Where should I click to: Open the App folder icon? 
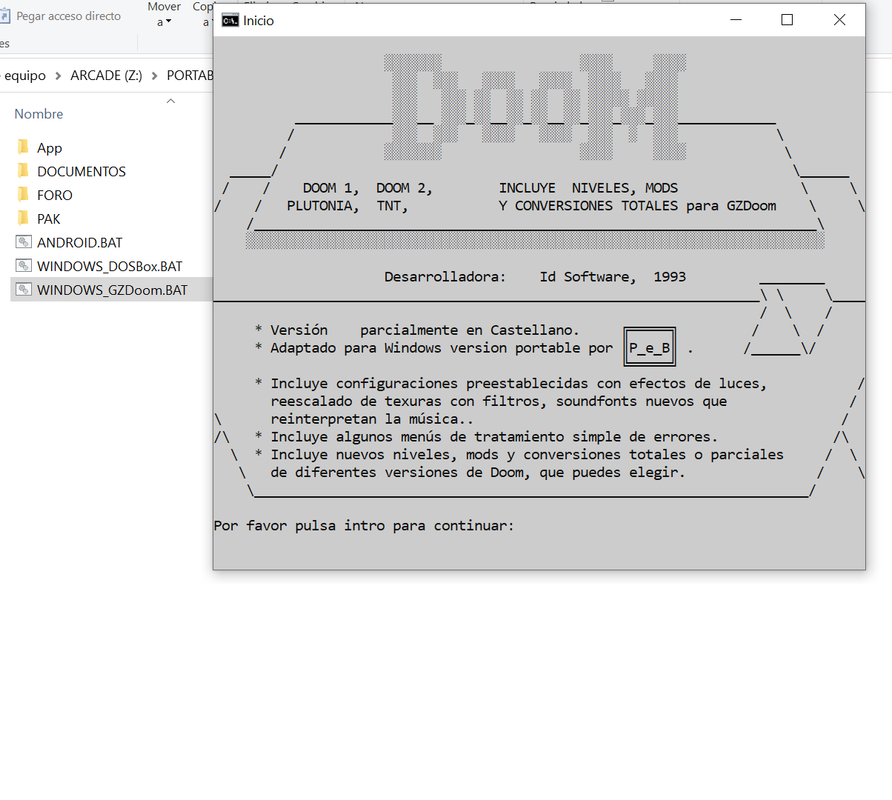coord(23,147)
